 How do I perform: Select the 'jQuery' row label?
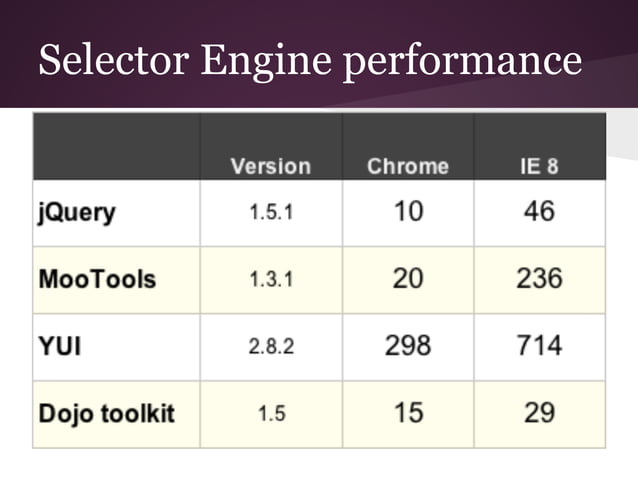point(76,213)
